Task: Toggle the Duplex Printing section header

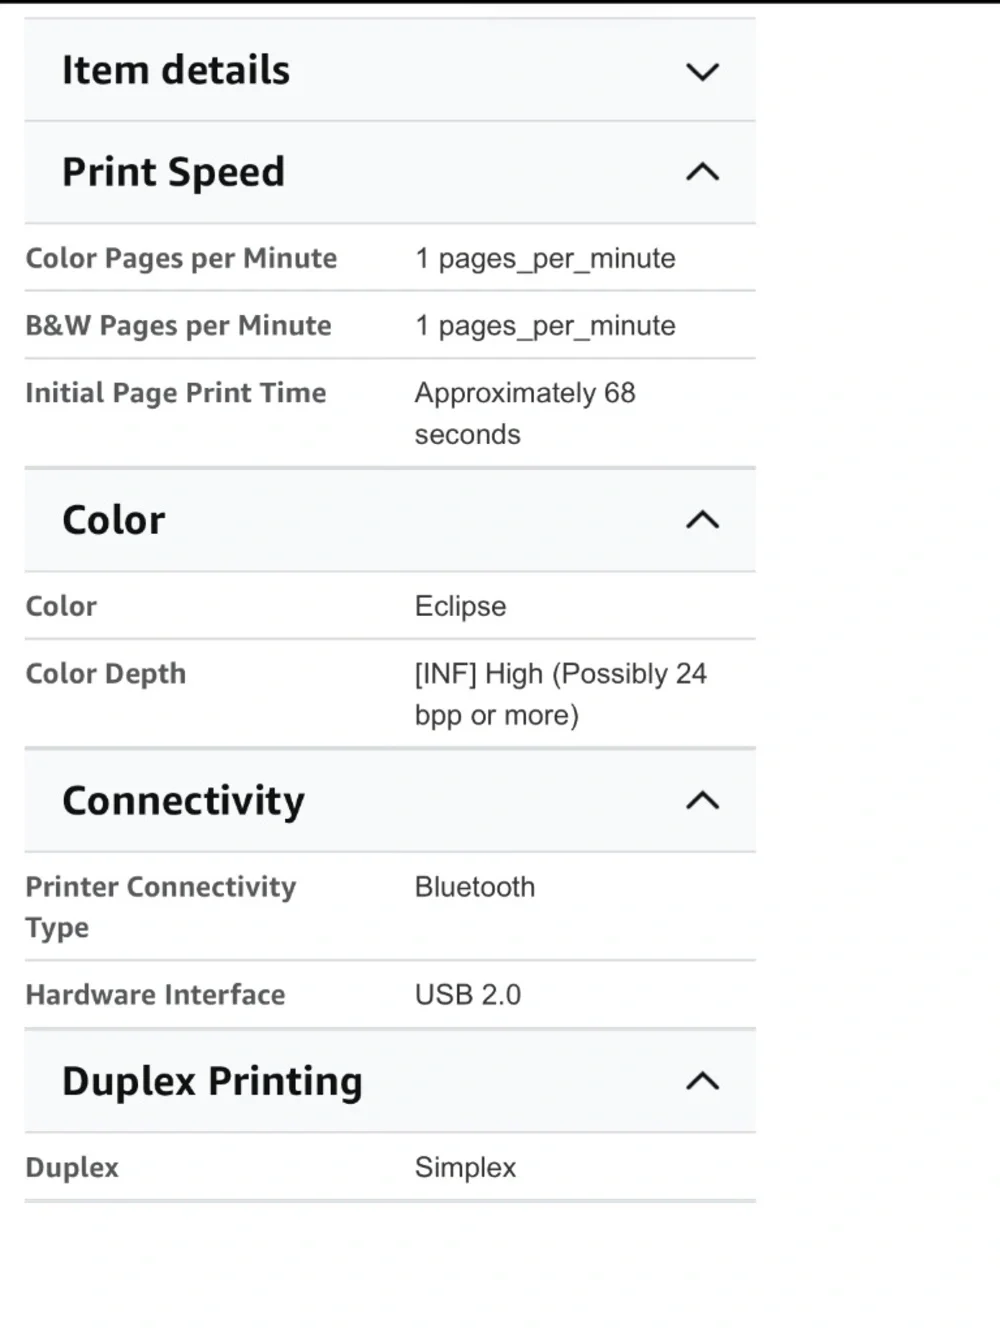Action: tap(390, 1081)
